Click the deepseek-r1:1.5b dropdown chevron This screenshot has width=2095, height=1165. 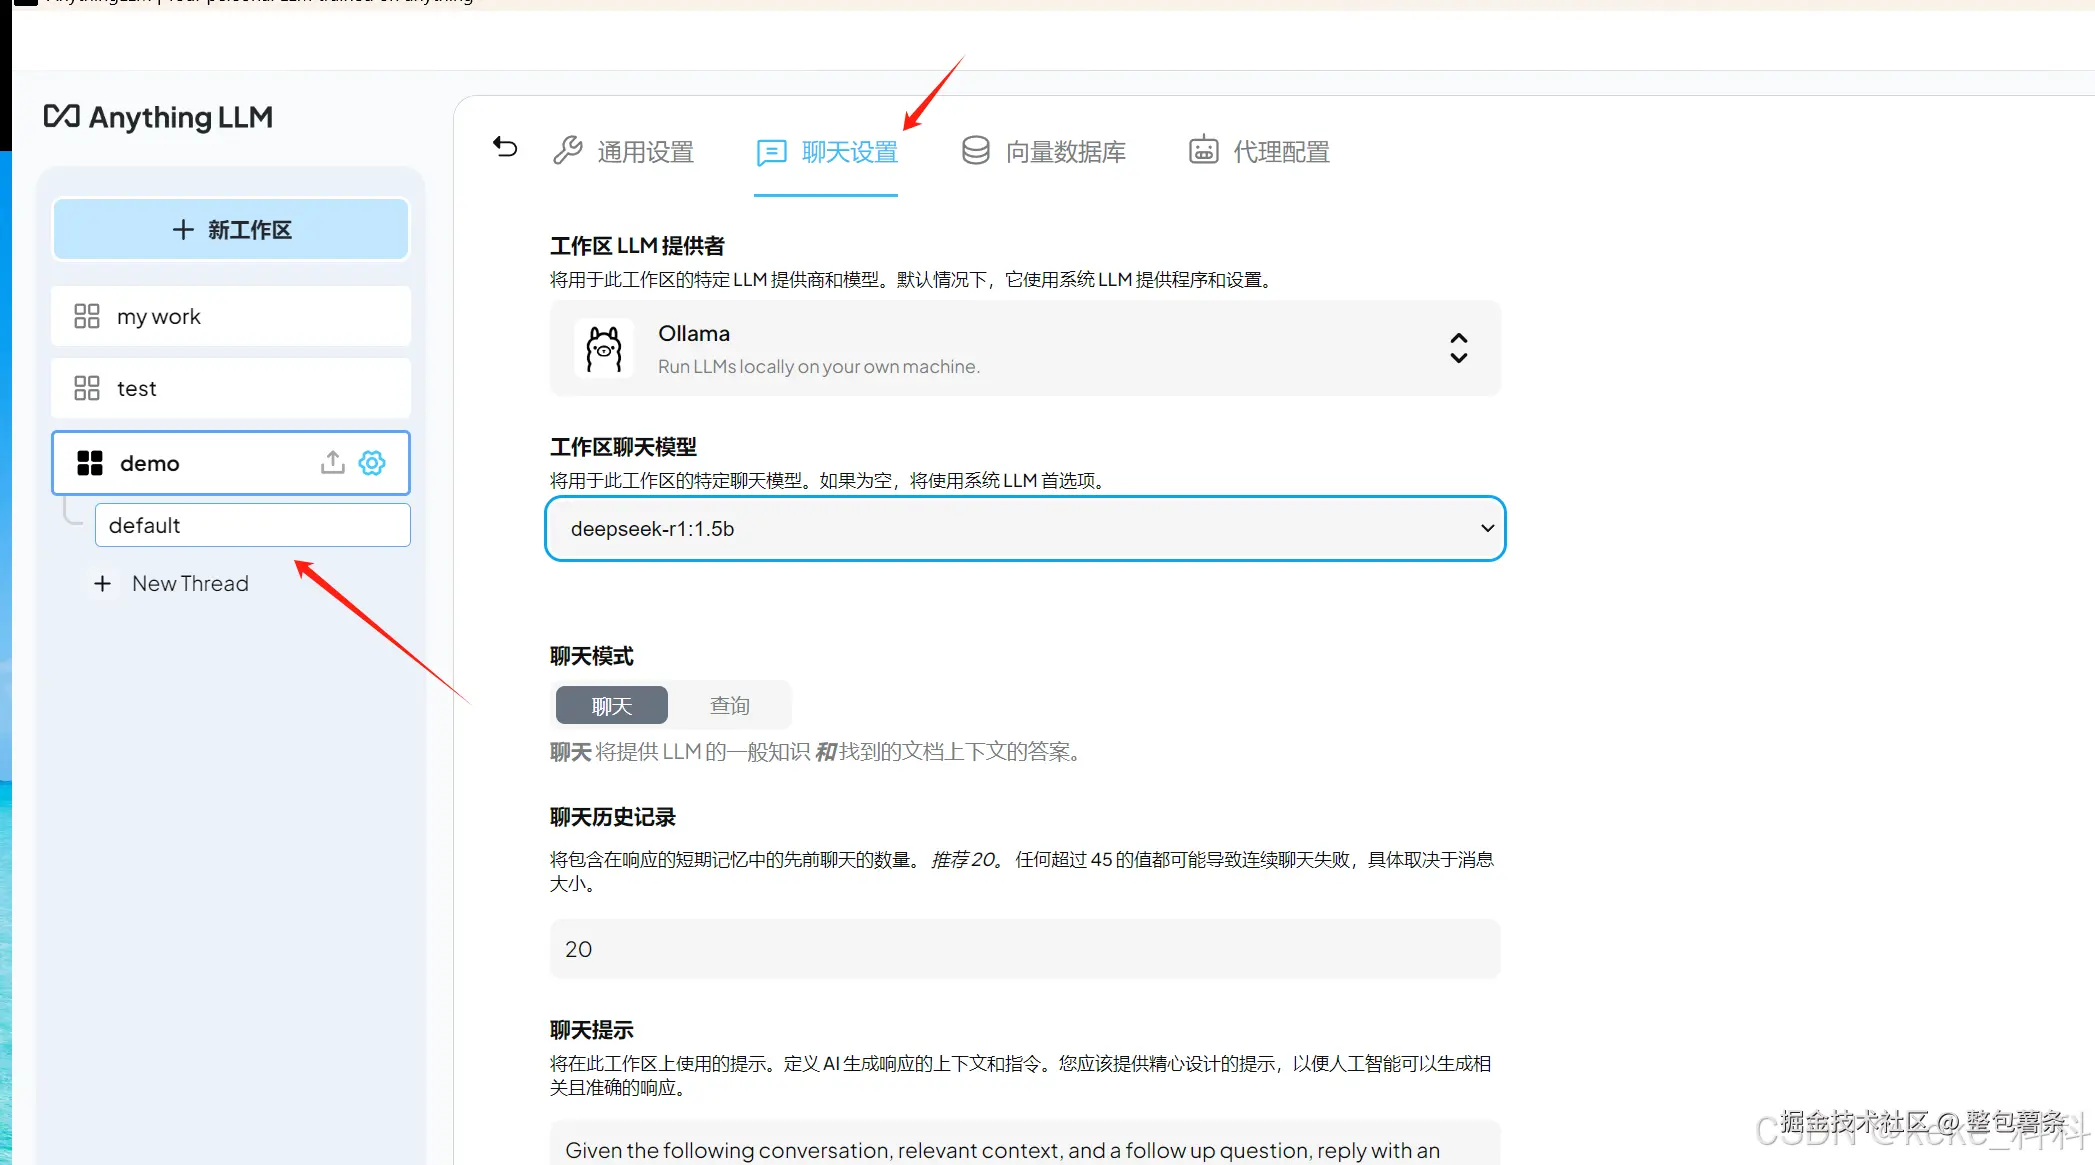(x=1487, y=528)
